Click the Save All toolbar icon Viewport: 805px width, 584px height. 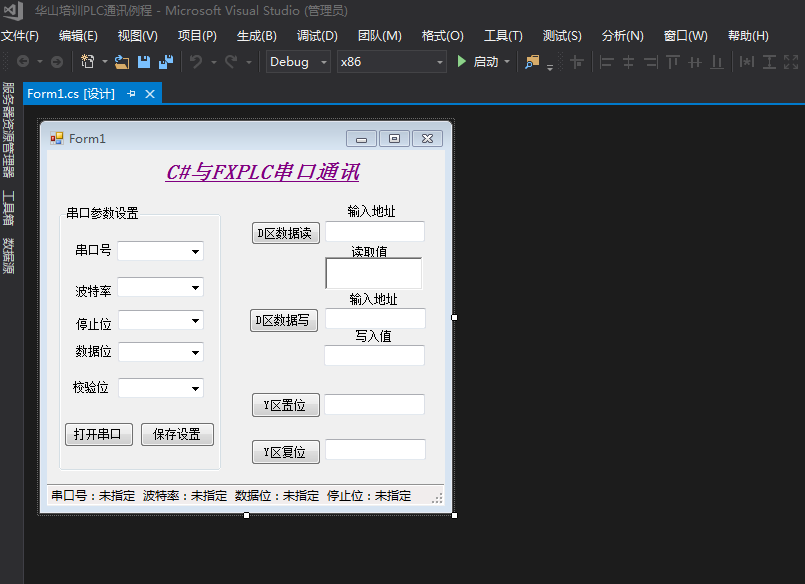165,62
